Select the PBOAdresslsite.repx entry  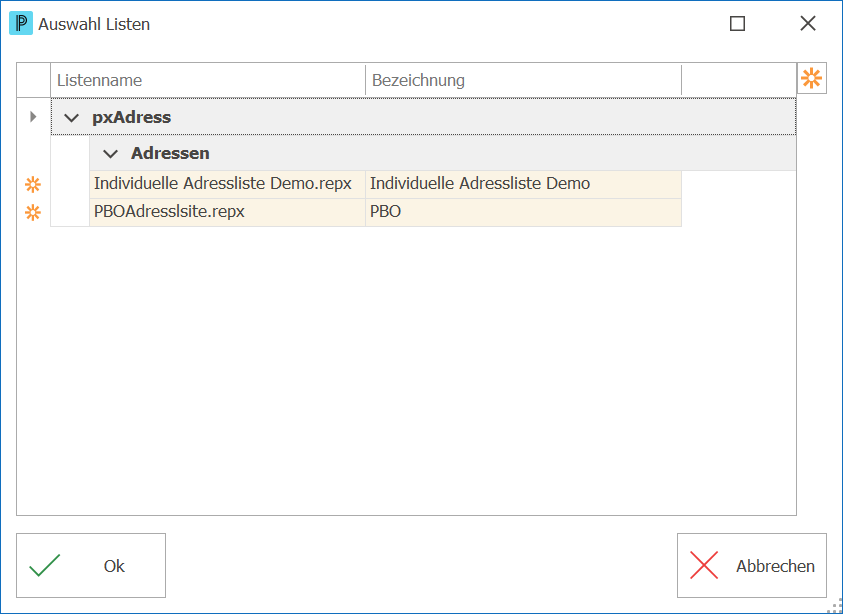click(x=227, y=212)
